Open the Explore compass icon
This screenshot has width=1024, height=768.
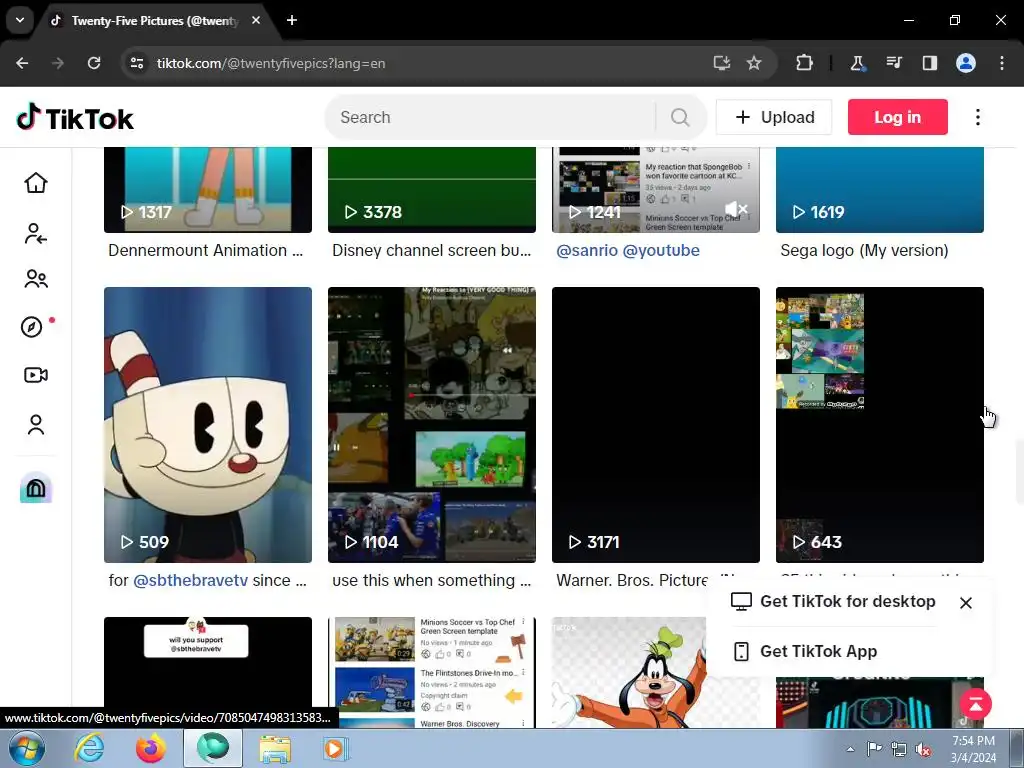point(31,327)
